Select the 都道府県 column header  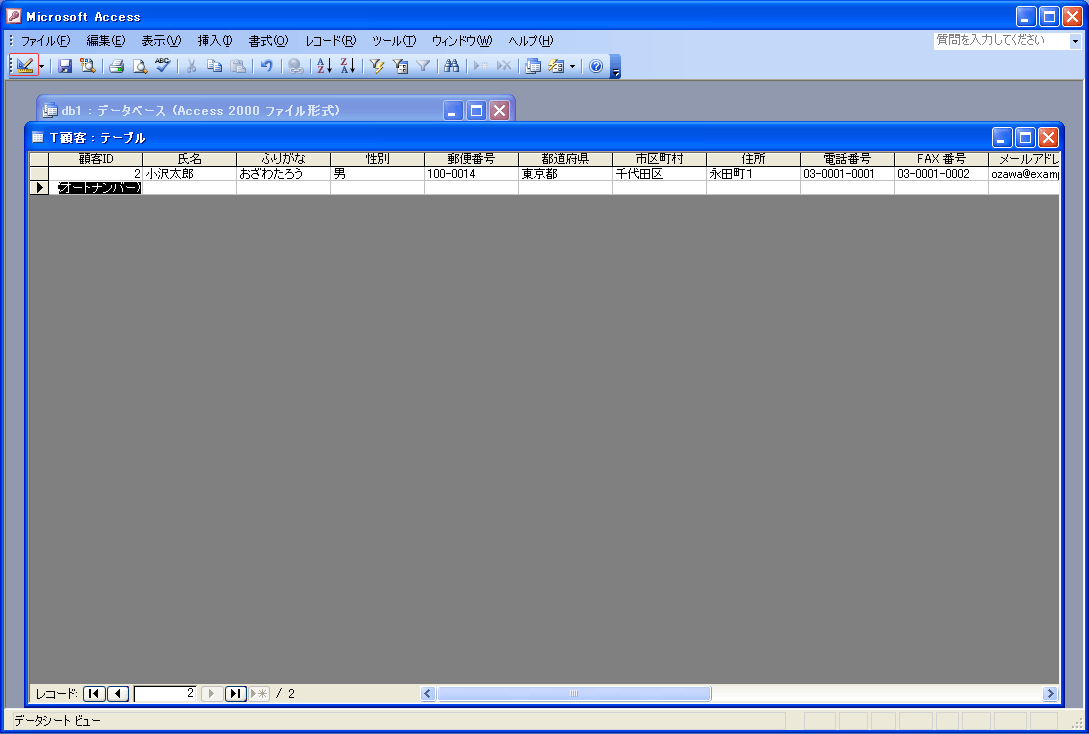click(x=565, y=159)
